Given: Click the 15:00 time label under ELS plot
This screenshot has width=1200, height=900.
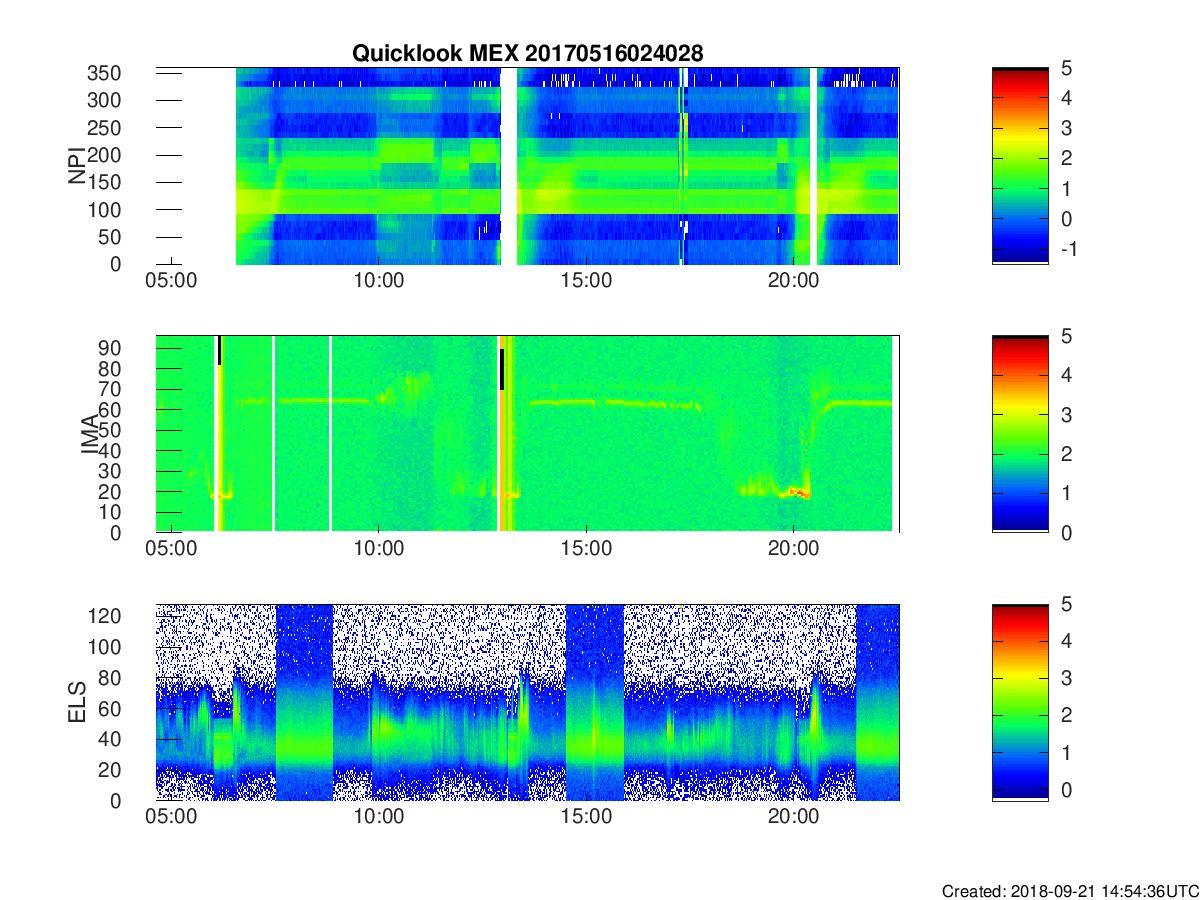Looking at the screenshot, I should (586, 817).
